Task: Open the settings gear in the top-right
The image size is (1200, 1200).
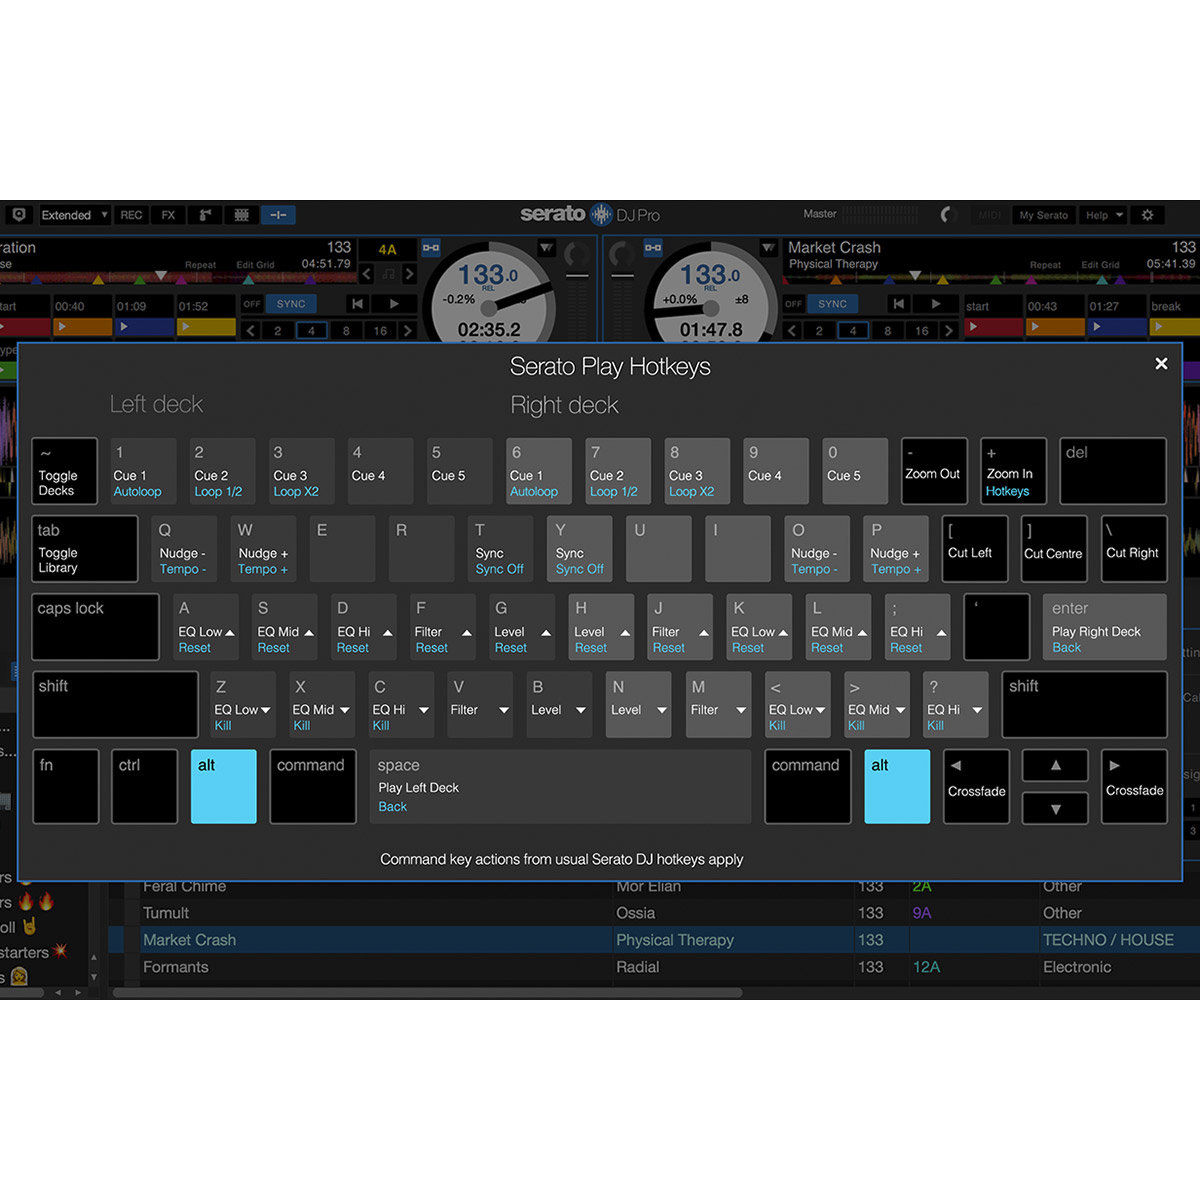Action: [x=1147, y=215]
